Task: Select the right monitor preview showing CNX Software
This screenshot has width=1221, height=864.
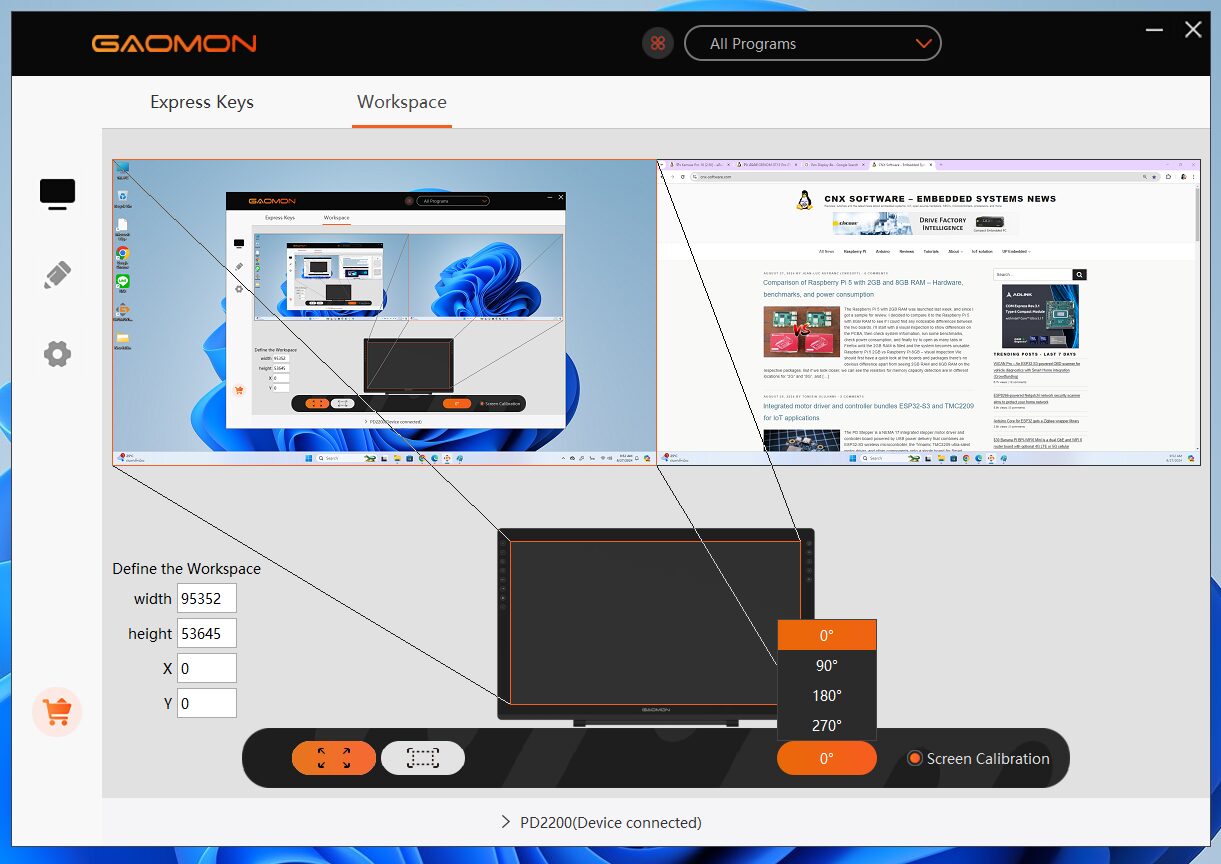Action: coord(929,312)
